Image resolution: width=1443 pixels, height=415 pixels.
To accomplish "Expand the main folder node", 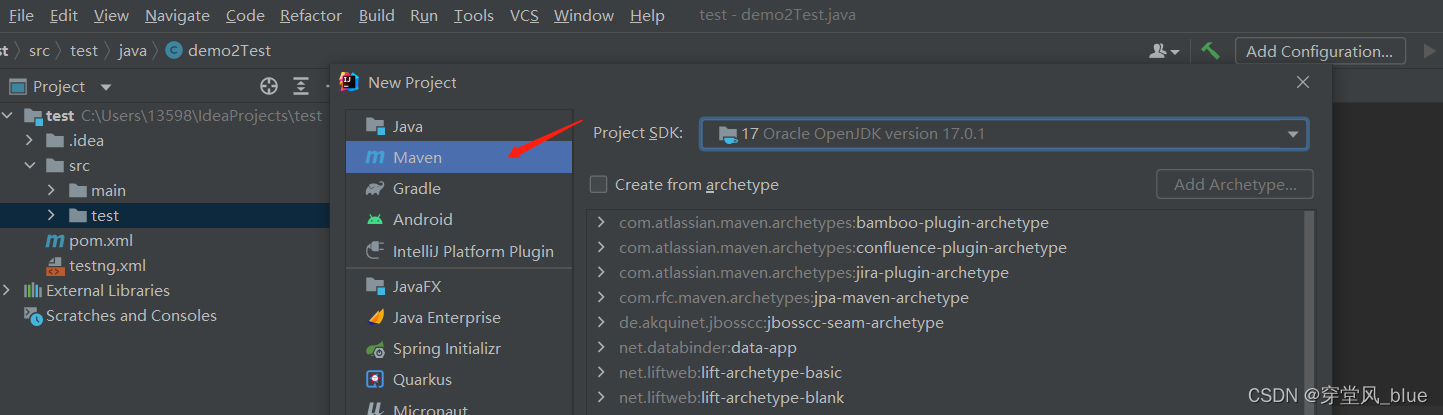I will coord(52,190).
